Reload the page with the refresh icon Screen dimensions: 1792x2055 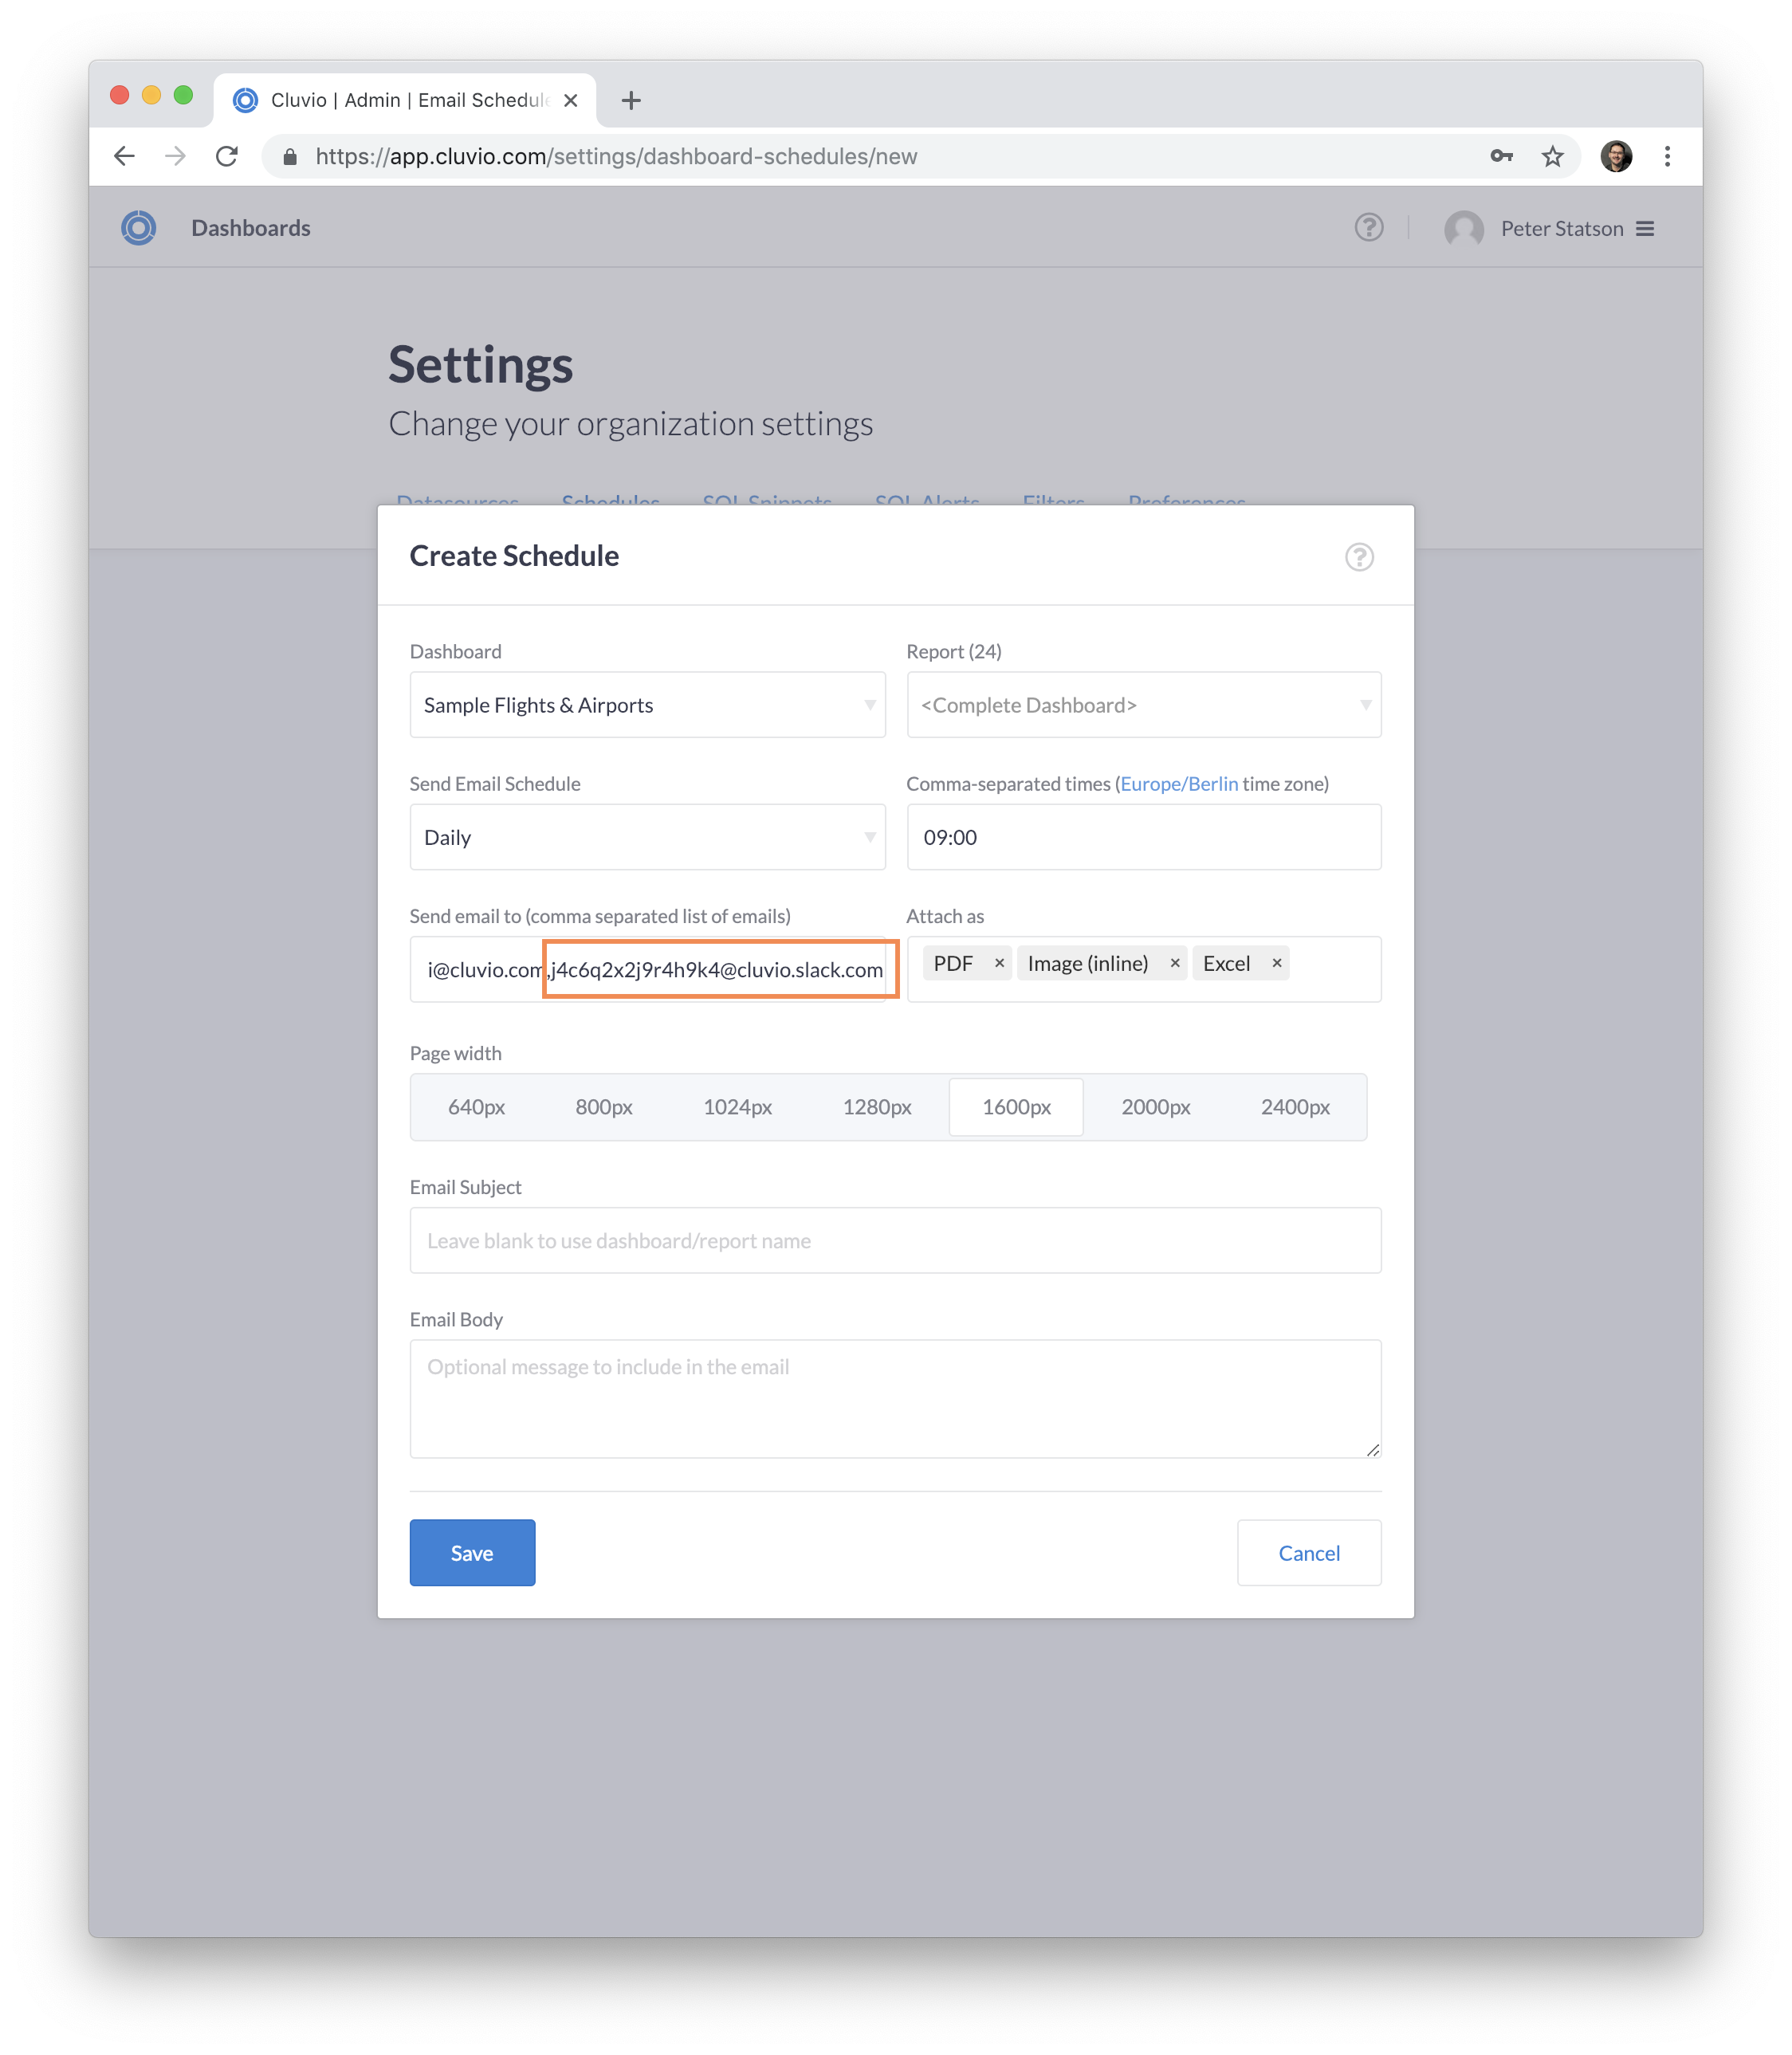click(x=227, y=156)
